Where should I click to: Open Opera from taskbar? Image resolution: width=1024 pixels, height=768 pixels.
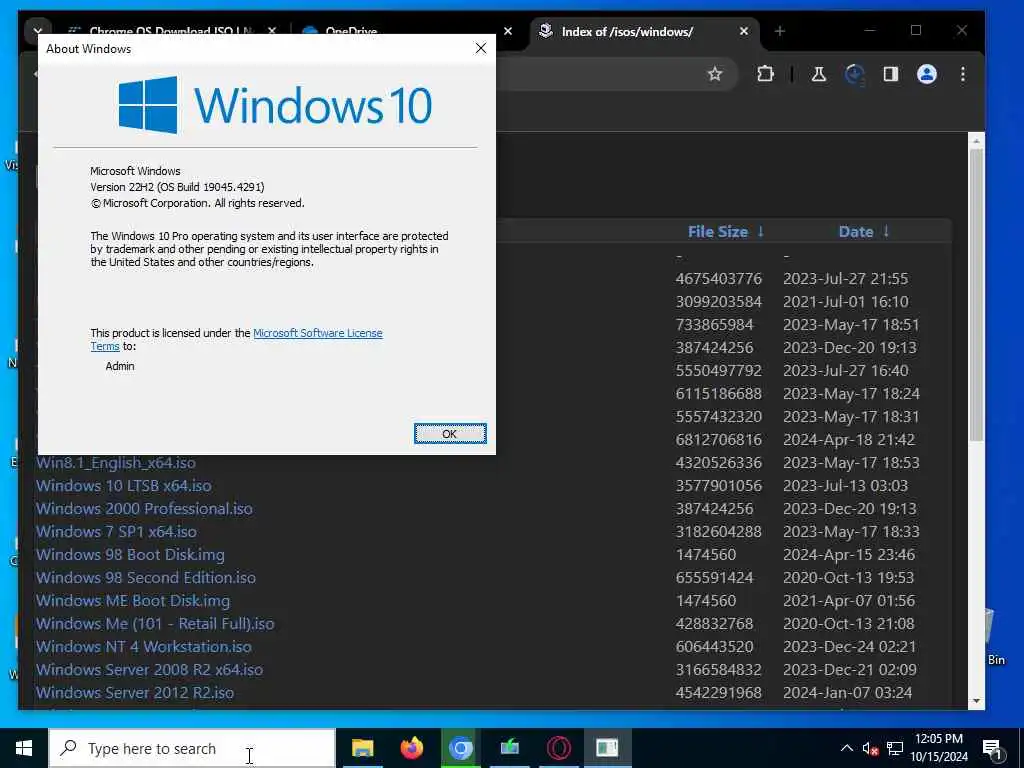(x=559, y=748)
